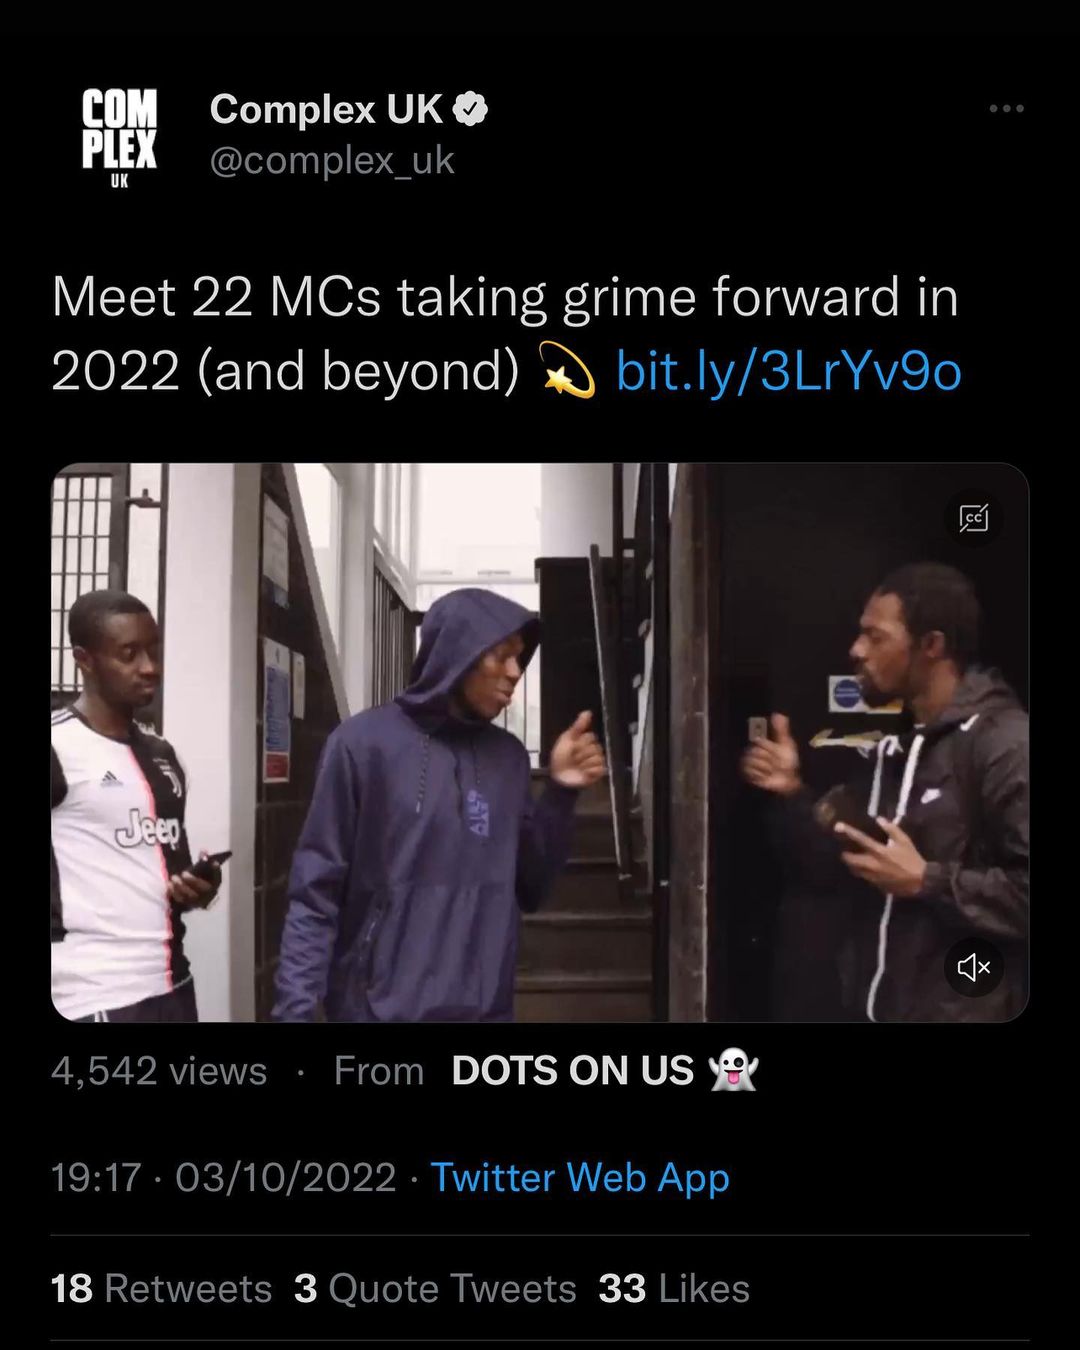Click the ghost emoji beside DOTS ON US
Viewport: 1080px width, 1350px height.
click(733, 1070)
